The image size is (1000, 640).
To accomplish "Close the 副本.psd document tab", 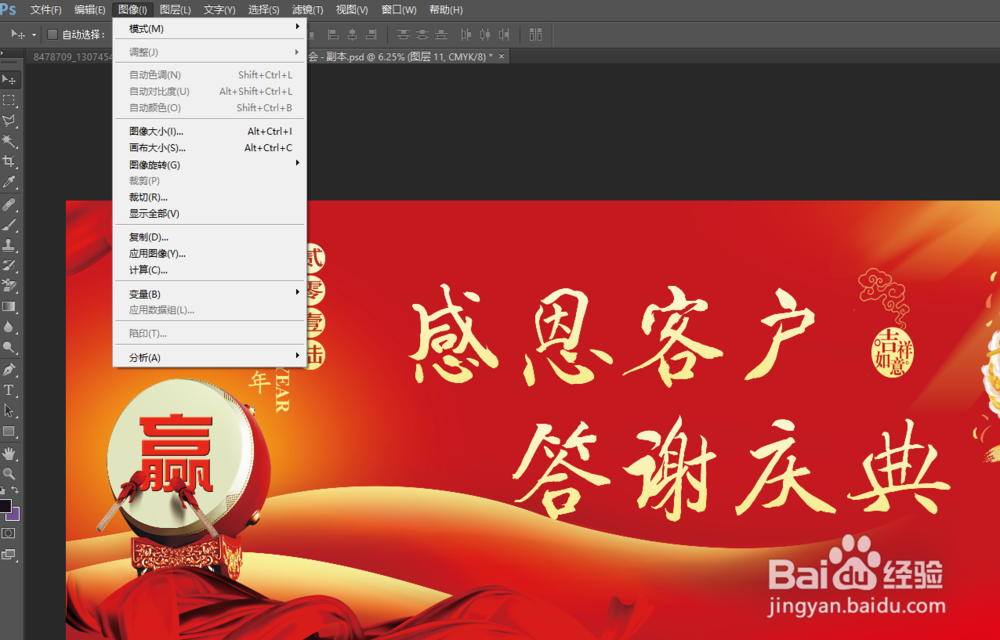I will click(502, 57).
